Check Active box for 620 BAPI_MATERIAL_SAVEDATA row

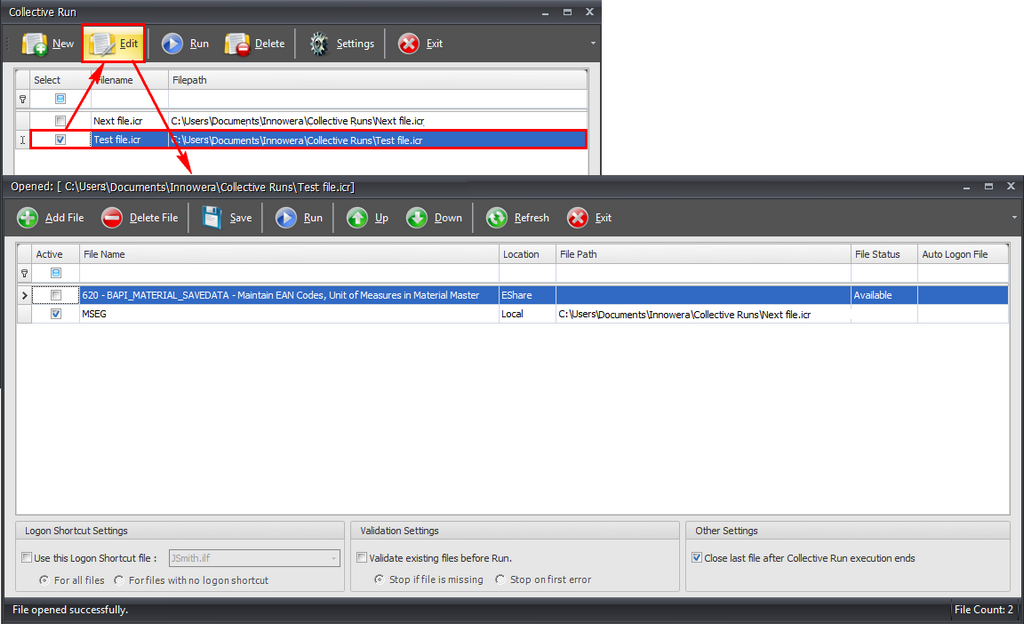pos(56,295)
